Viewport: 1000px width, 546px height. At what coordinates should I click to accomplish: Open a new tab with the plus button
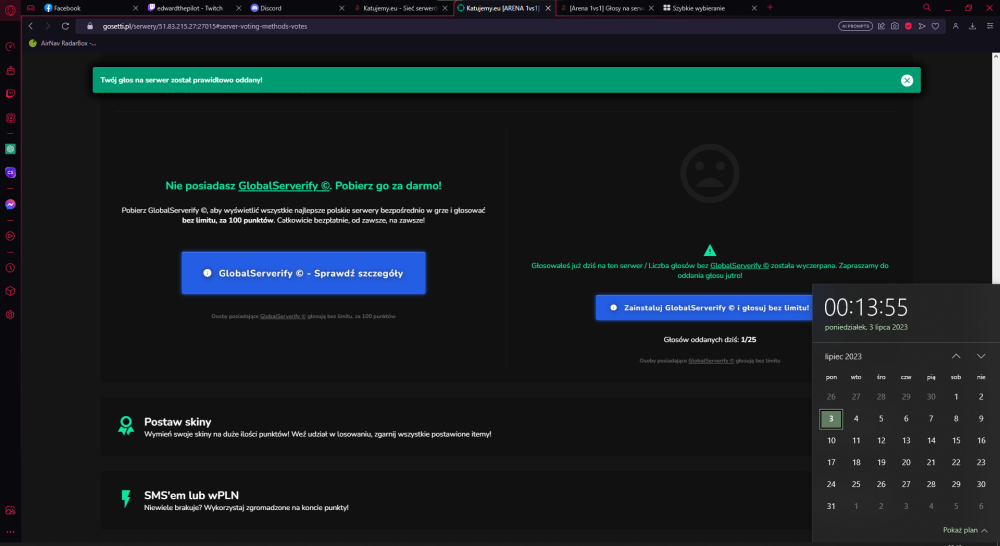click(770, 8)
